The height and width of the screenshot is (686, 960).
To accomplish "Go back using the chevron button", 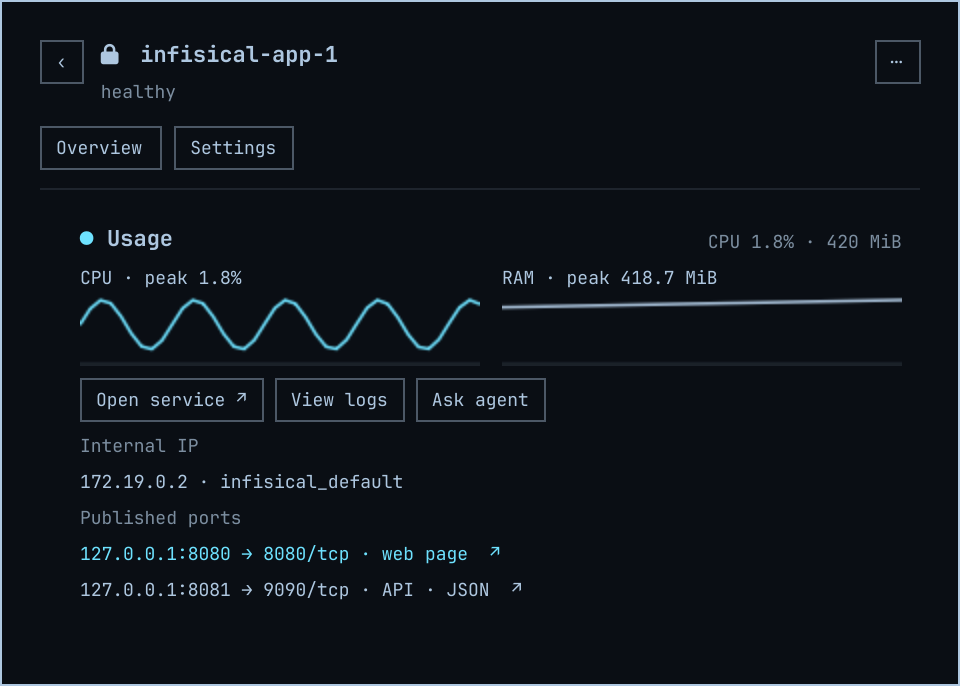I will [x=62, y=62].
